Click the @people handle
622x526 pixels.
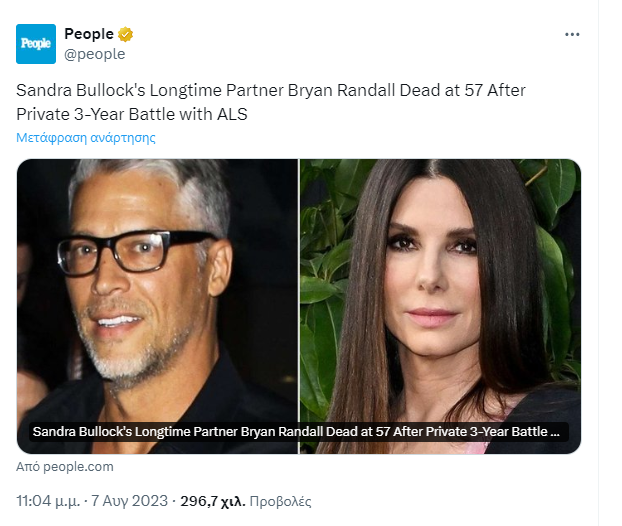pos(95,54)
